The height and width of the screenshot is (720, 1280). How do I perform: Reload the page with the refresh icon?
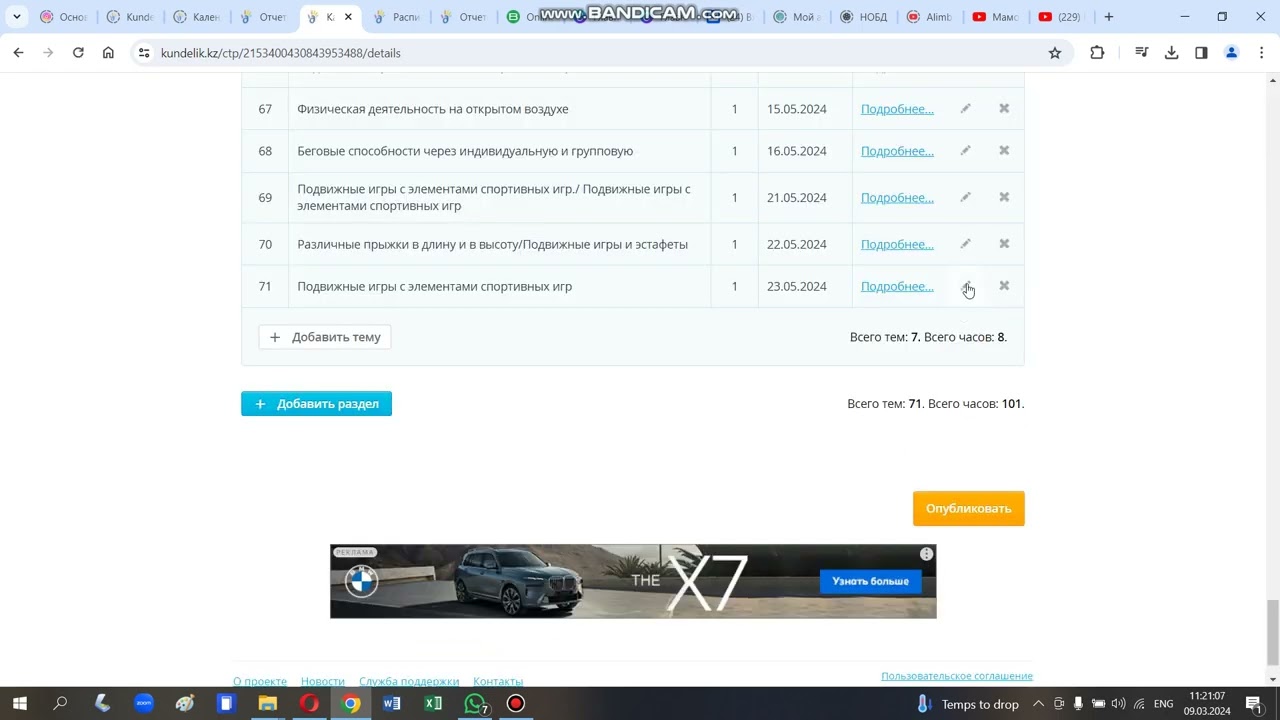coord(78,53)
